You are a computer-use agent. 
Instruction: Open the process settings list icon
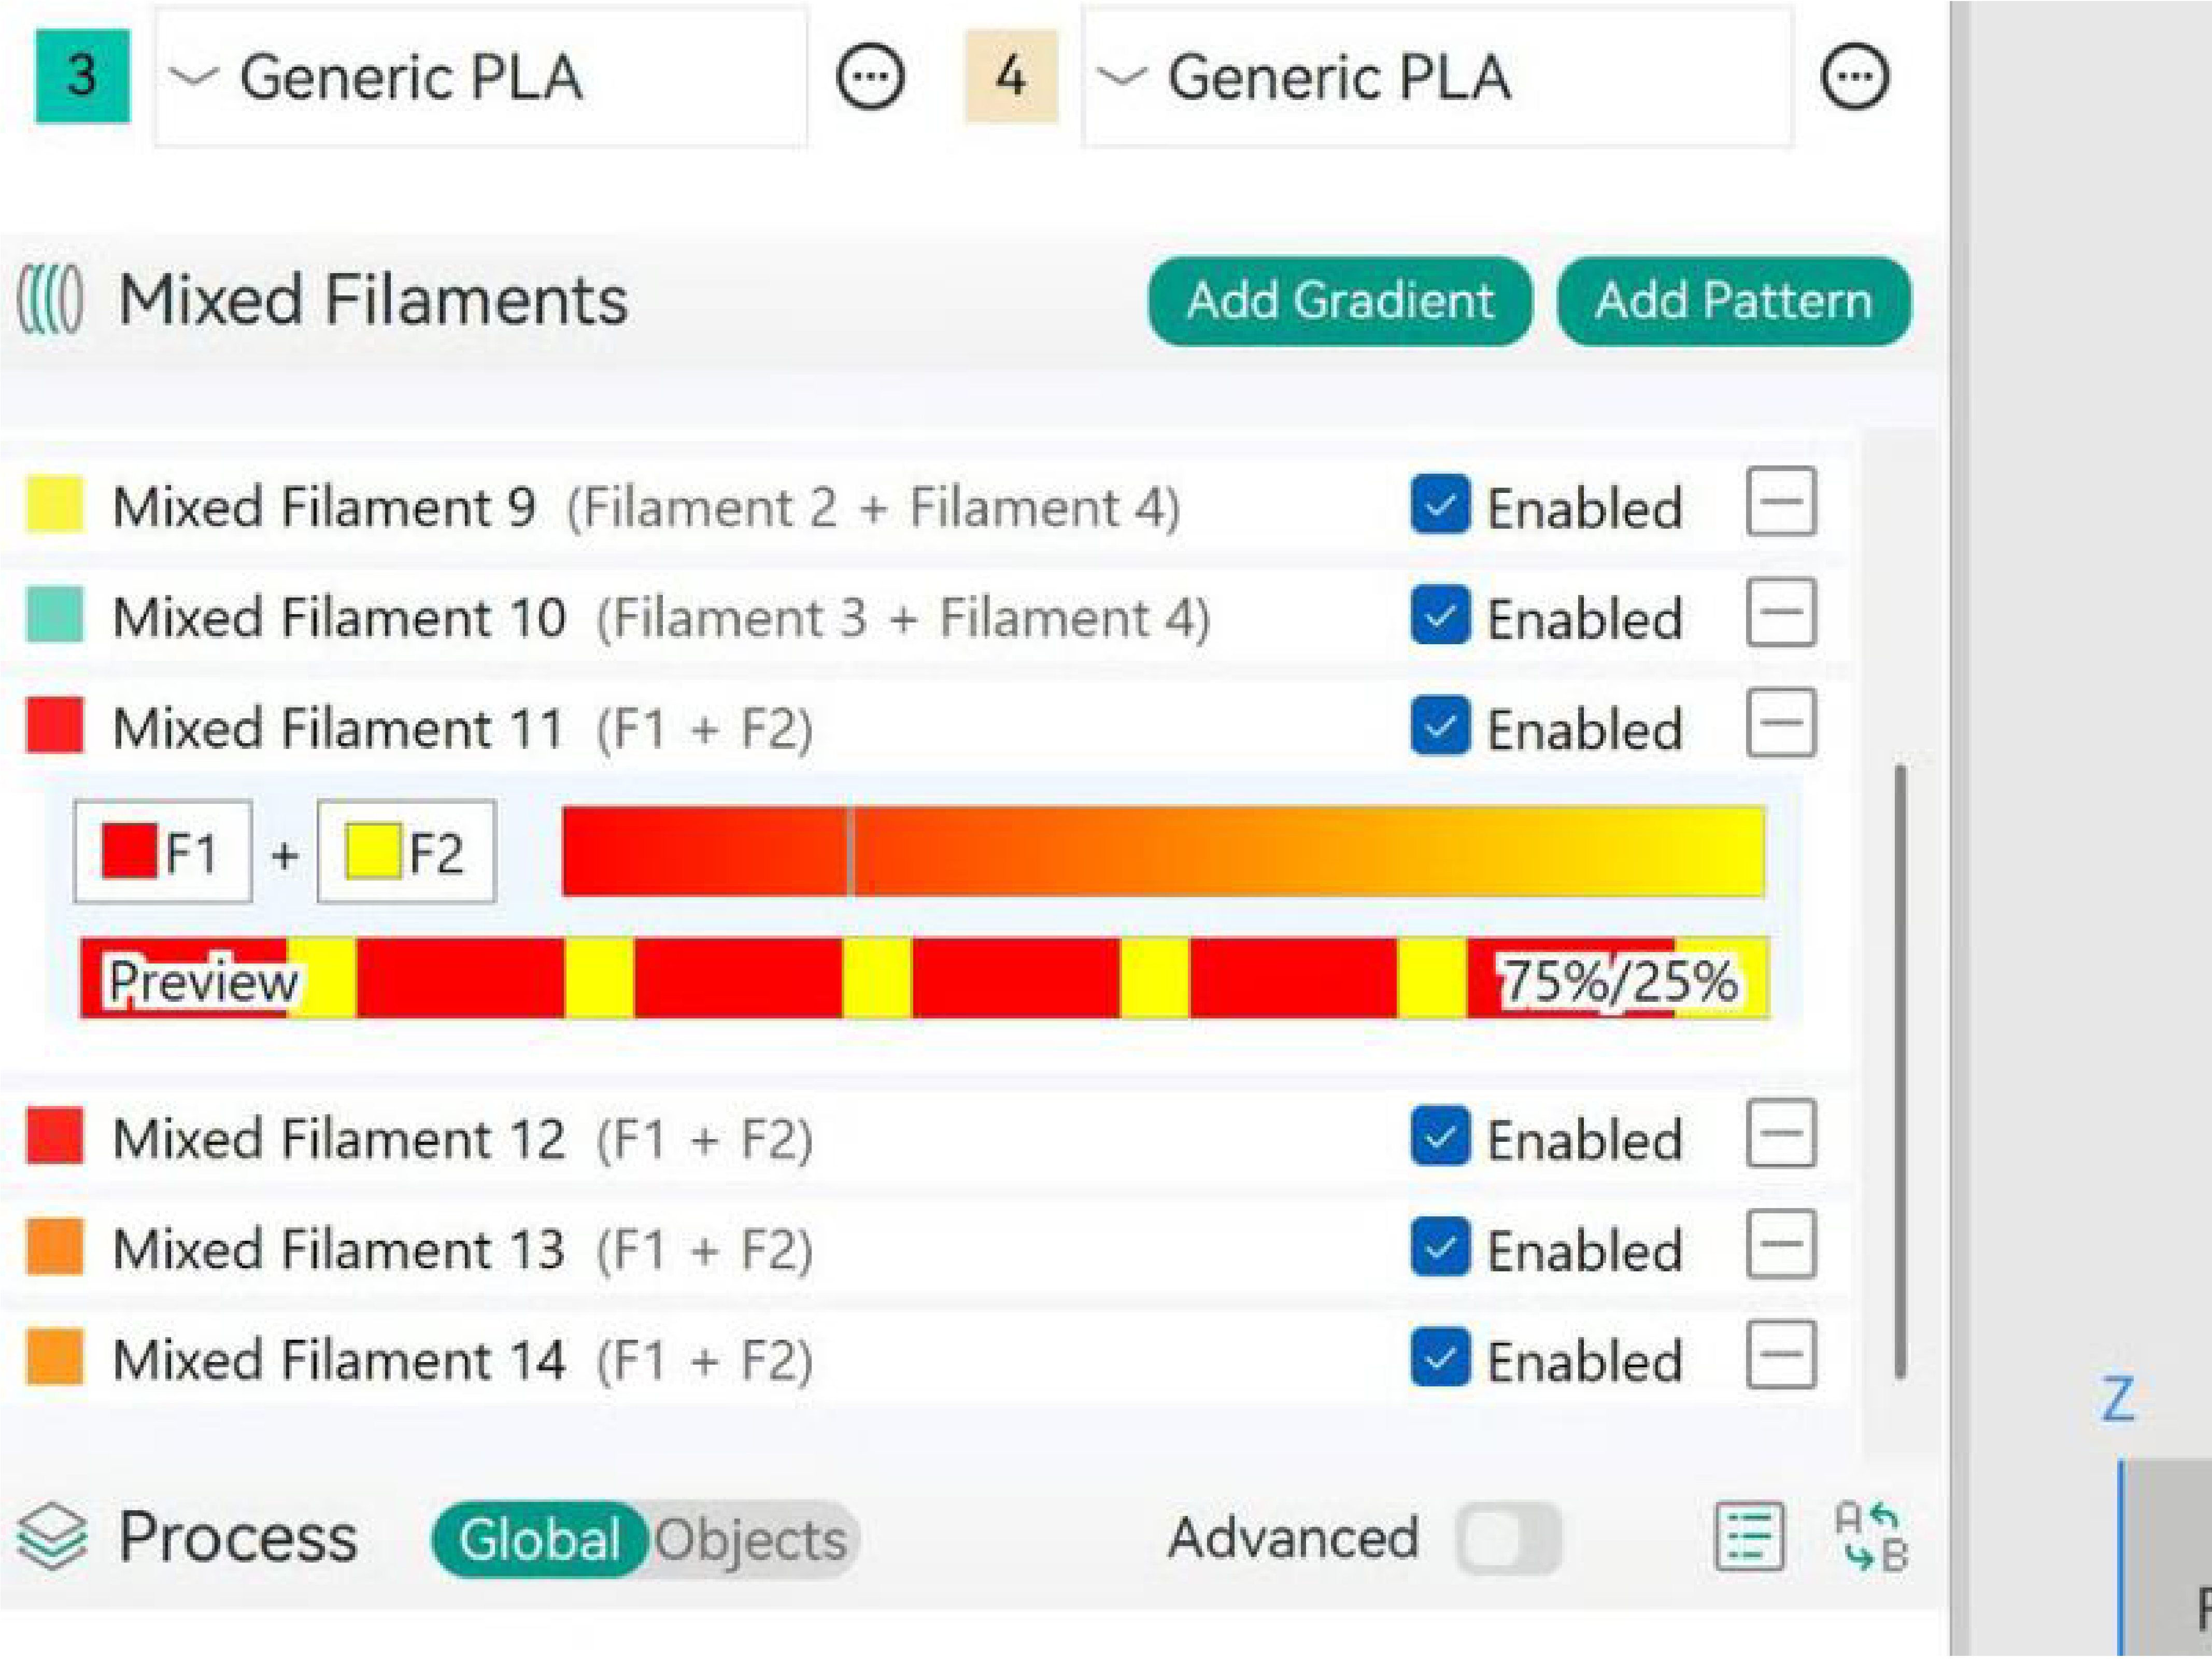click(x=1748, y=1537)
